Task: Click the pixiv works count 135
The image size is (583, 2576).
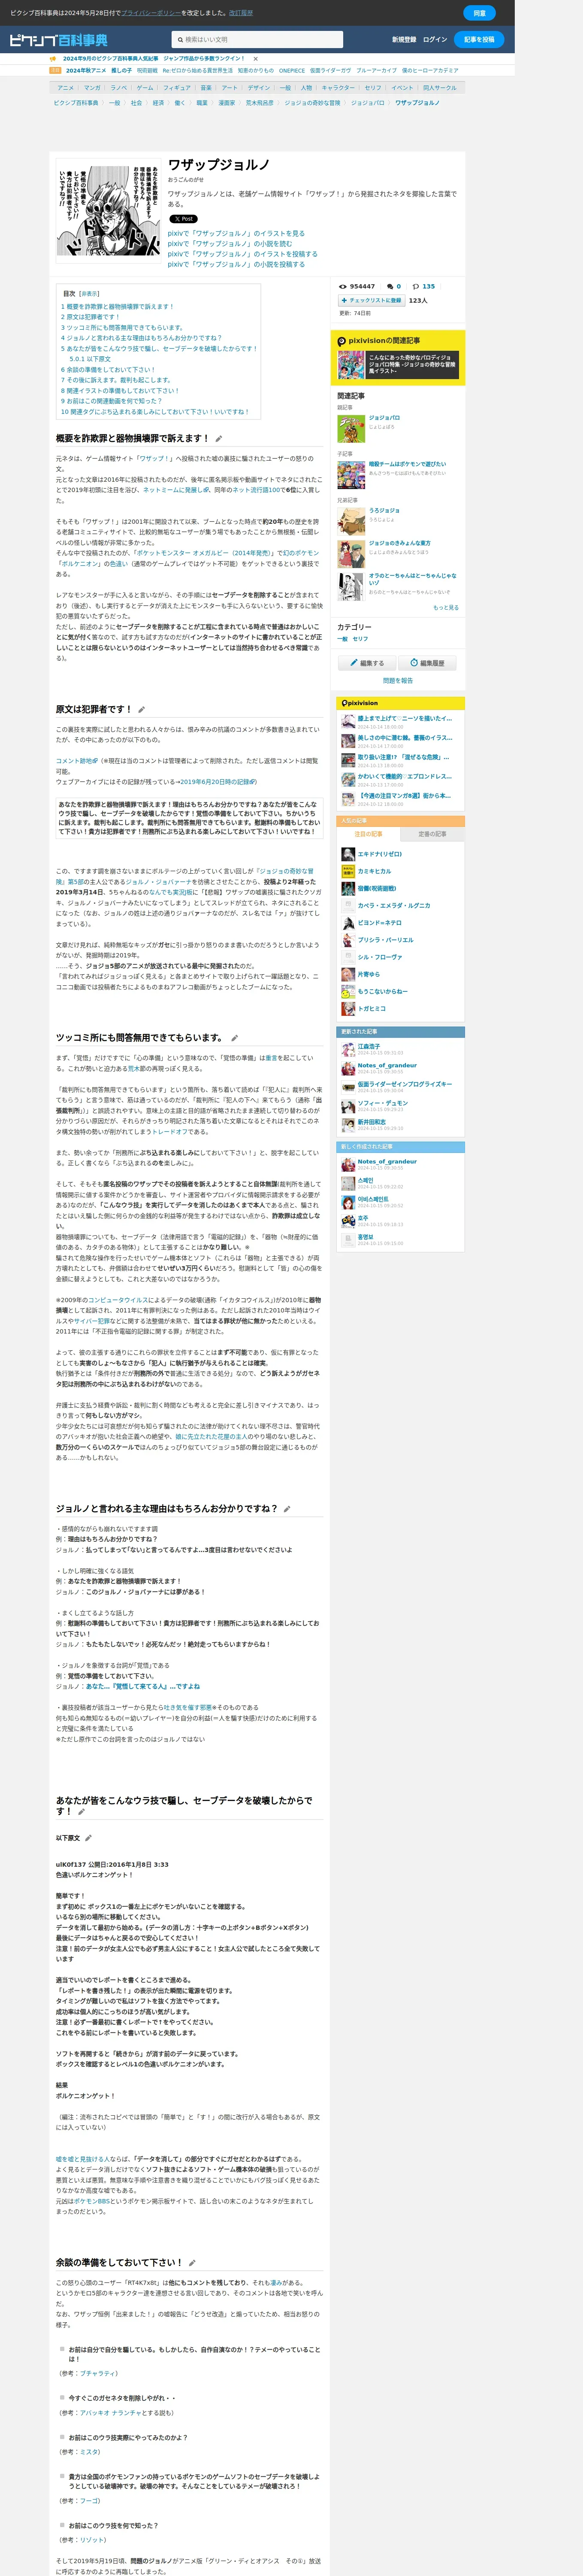Action: (x=428, y=287)
